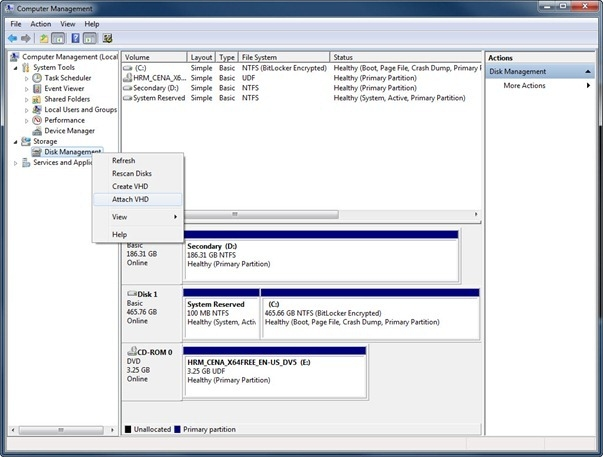Click the Local Users and Groups icon
Screen dimensions: 603x457
coord(37,110)
